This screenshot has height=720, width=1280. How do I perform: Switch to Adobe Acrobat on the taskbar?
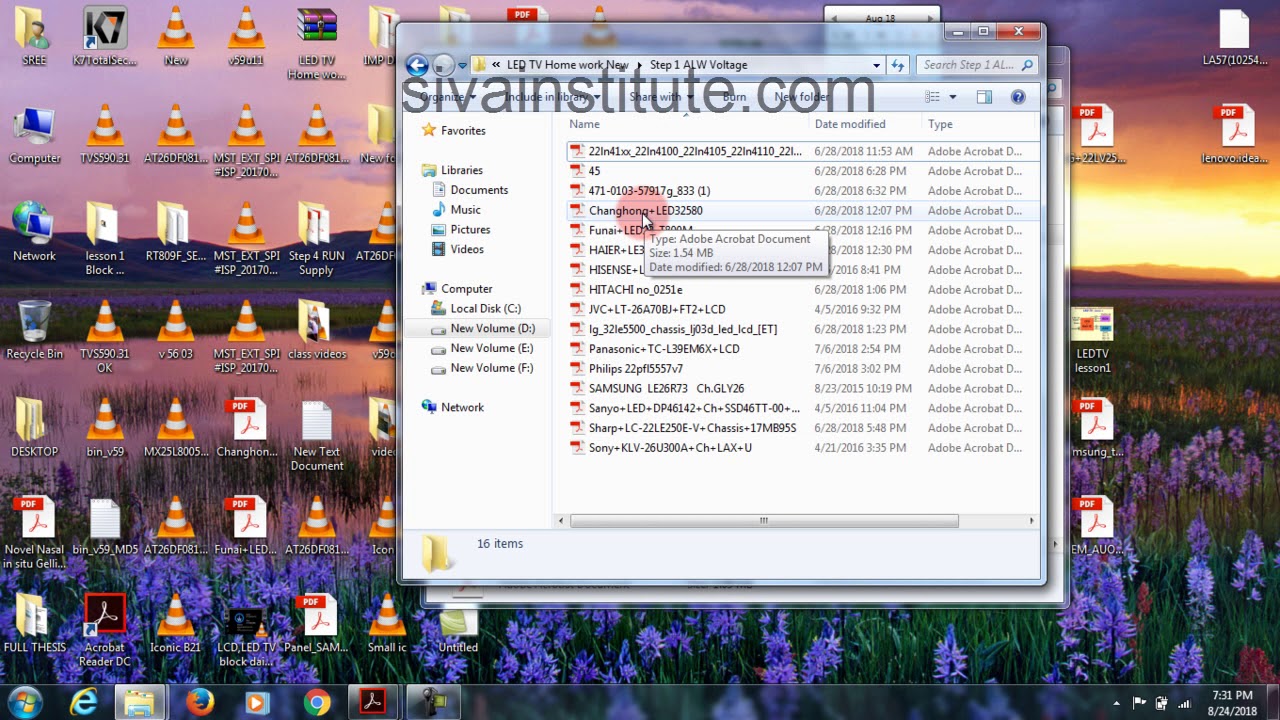click(x=373, y=702)
